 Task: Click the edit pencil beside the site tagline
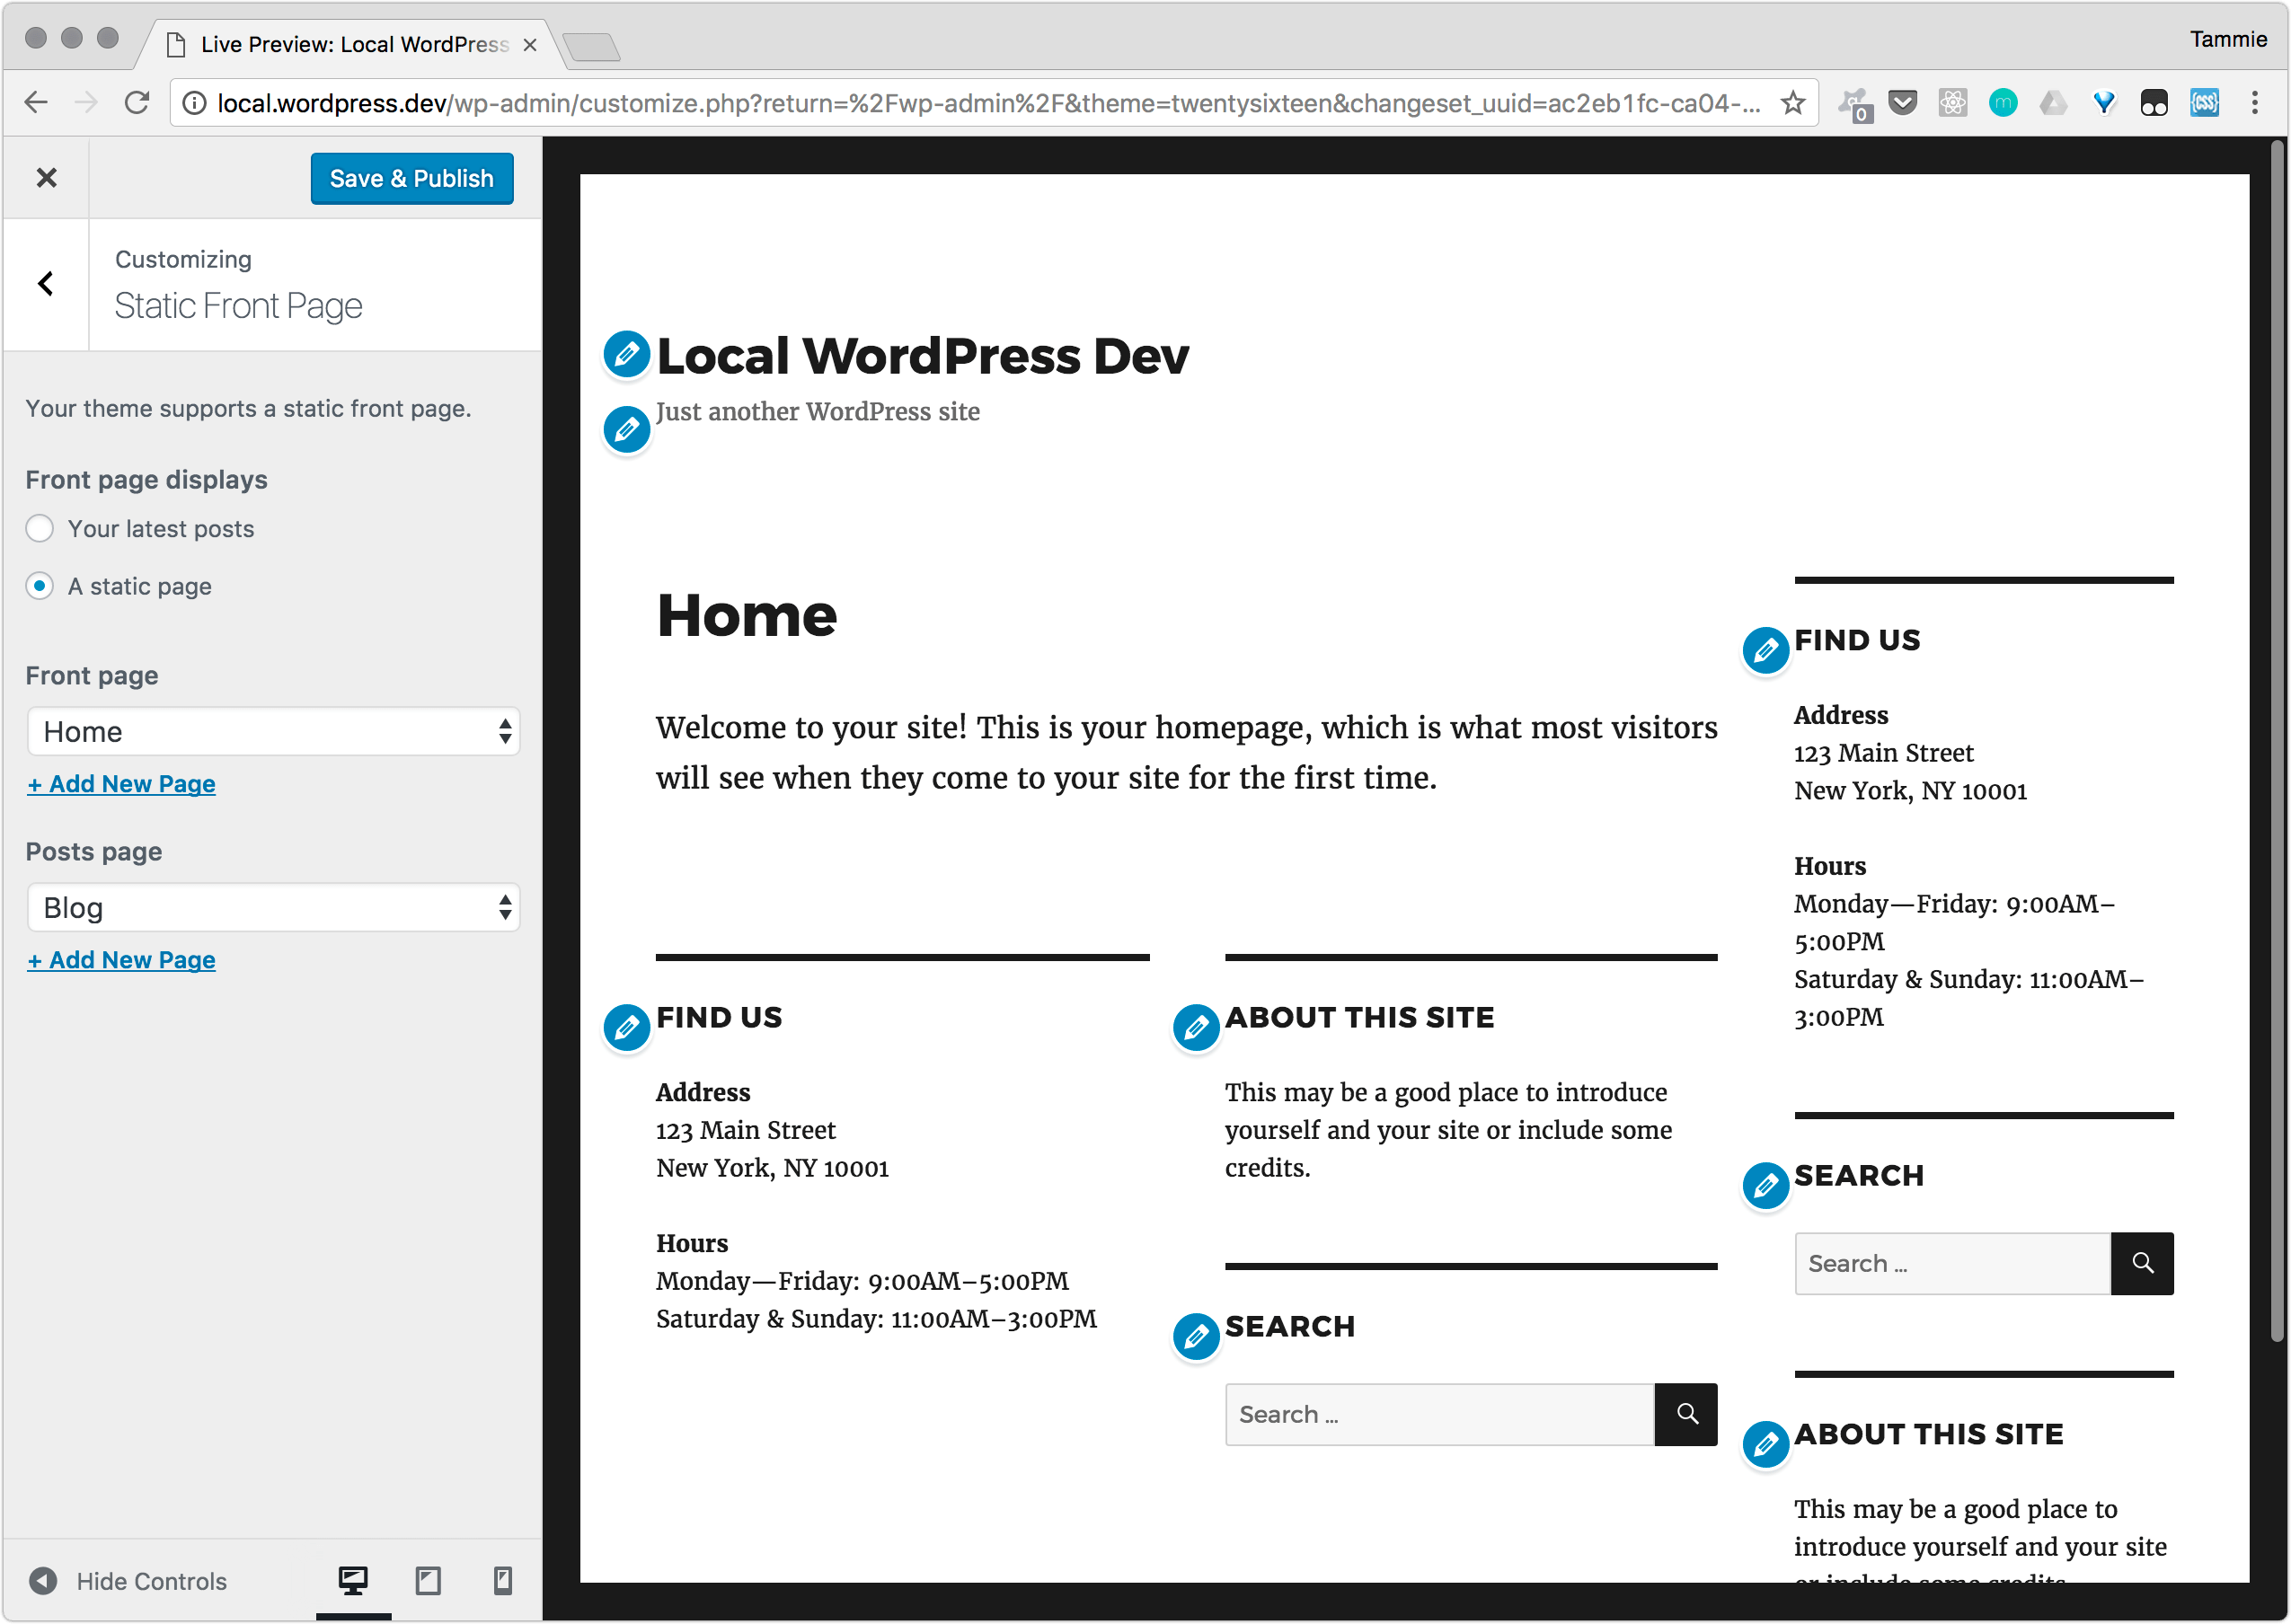coord(627,430)
